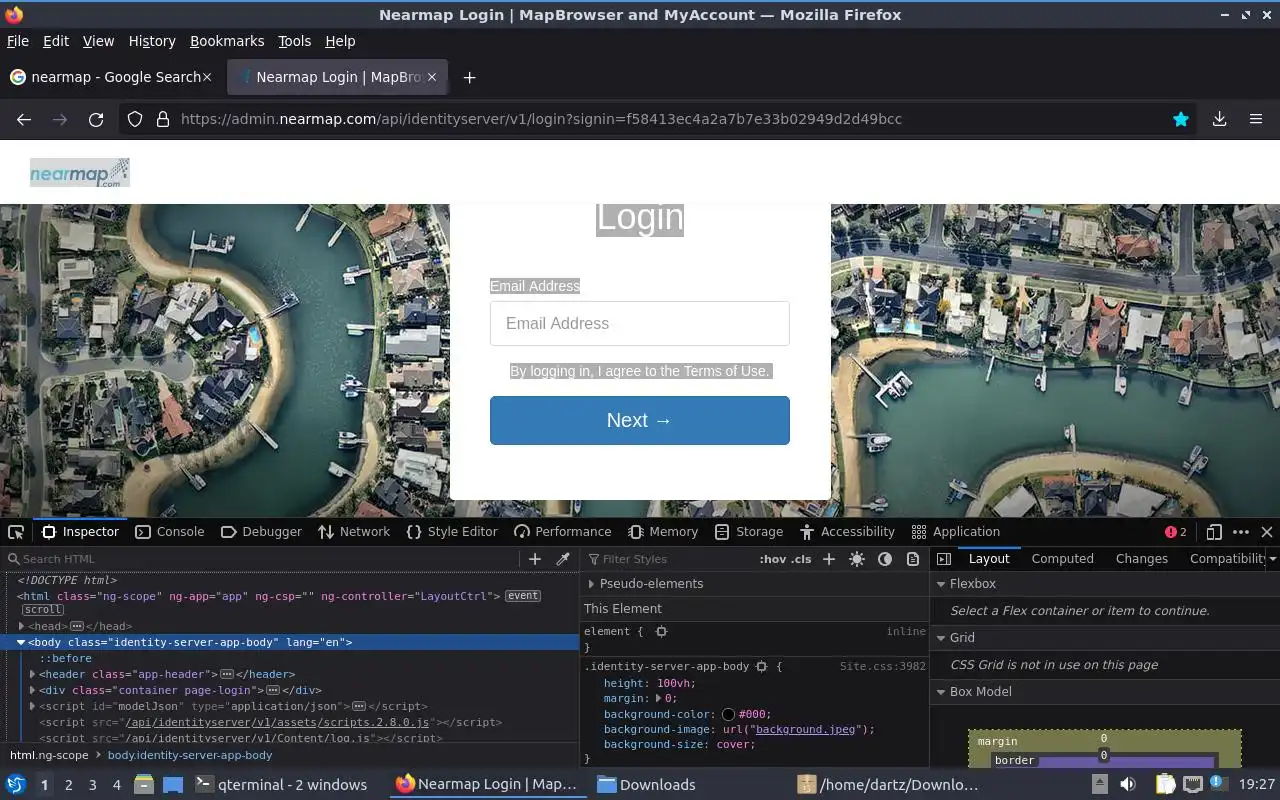Collapse the Box Model section
This screenshot has height=800, width=1280.
point(941,692)
